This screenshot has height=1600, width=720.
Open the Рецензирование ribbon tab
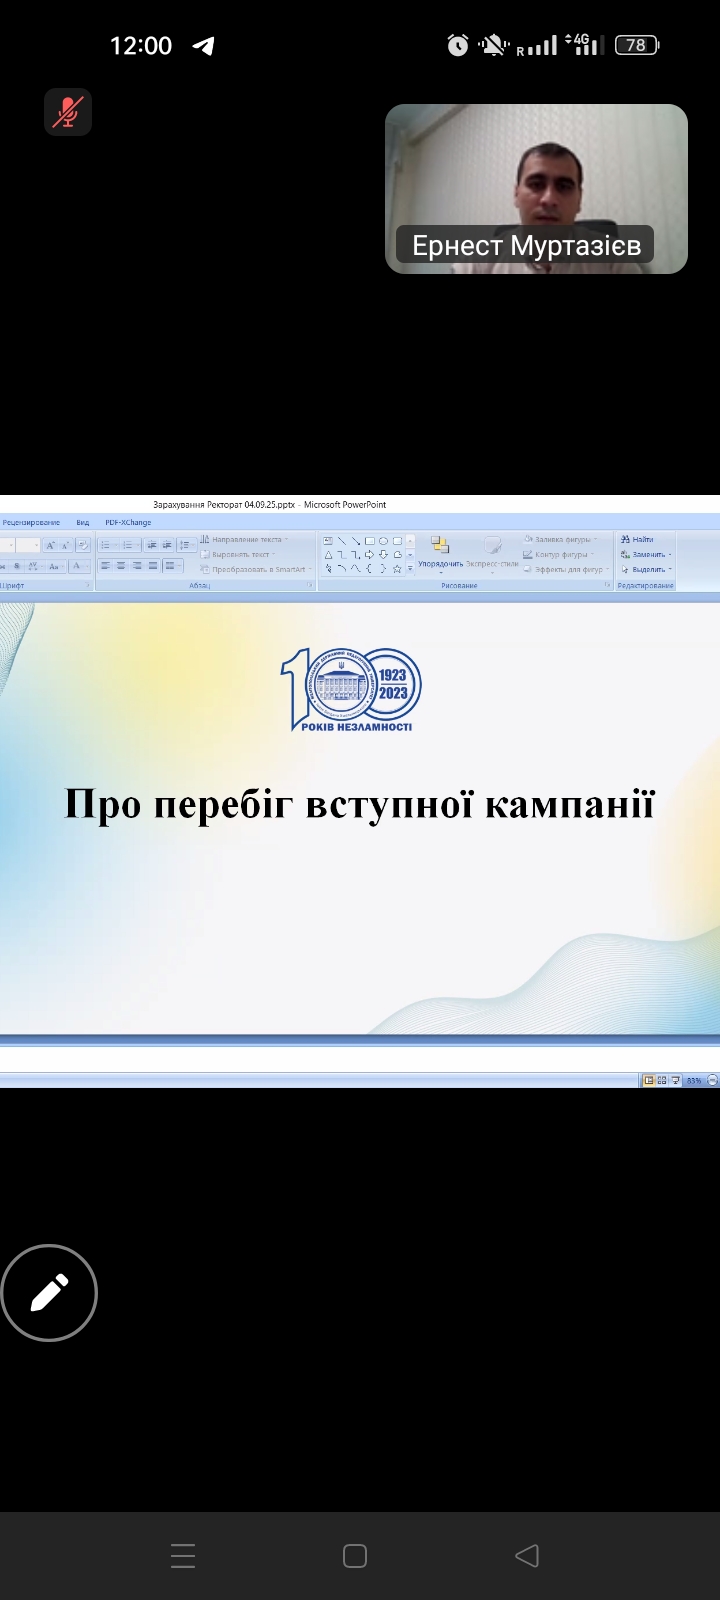pos(30,523)
